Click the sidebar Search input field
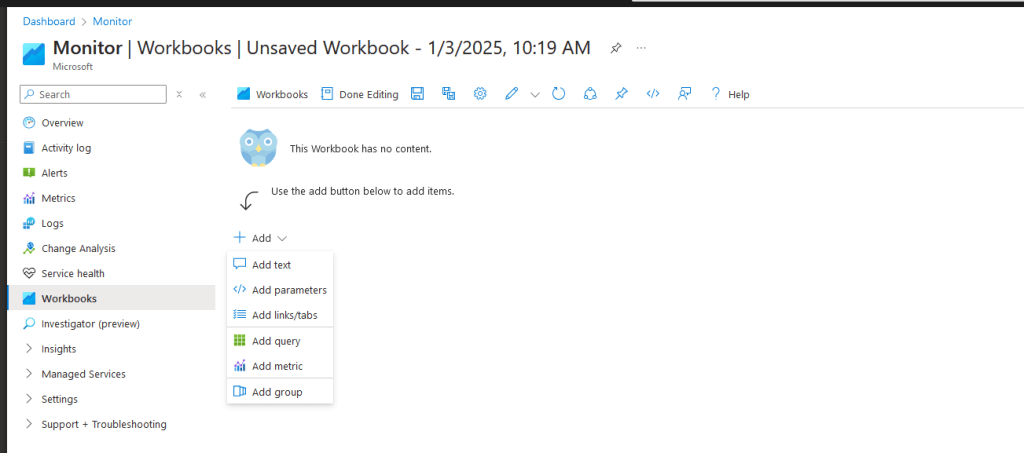The height and width of the screenshot is (453, 1024). click(x=98, y=94)
